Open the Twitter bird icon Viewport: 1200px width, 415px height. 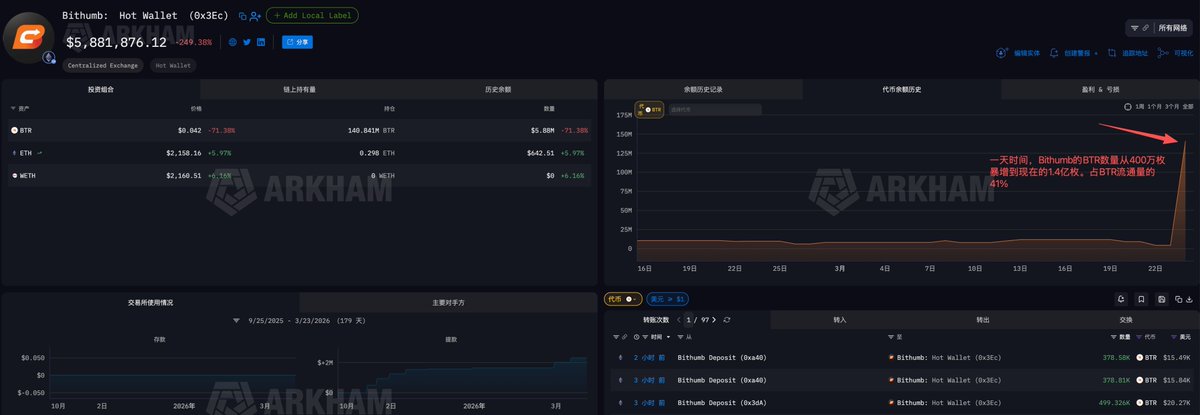(247, 42)
